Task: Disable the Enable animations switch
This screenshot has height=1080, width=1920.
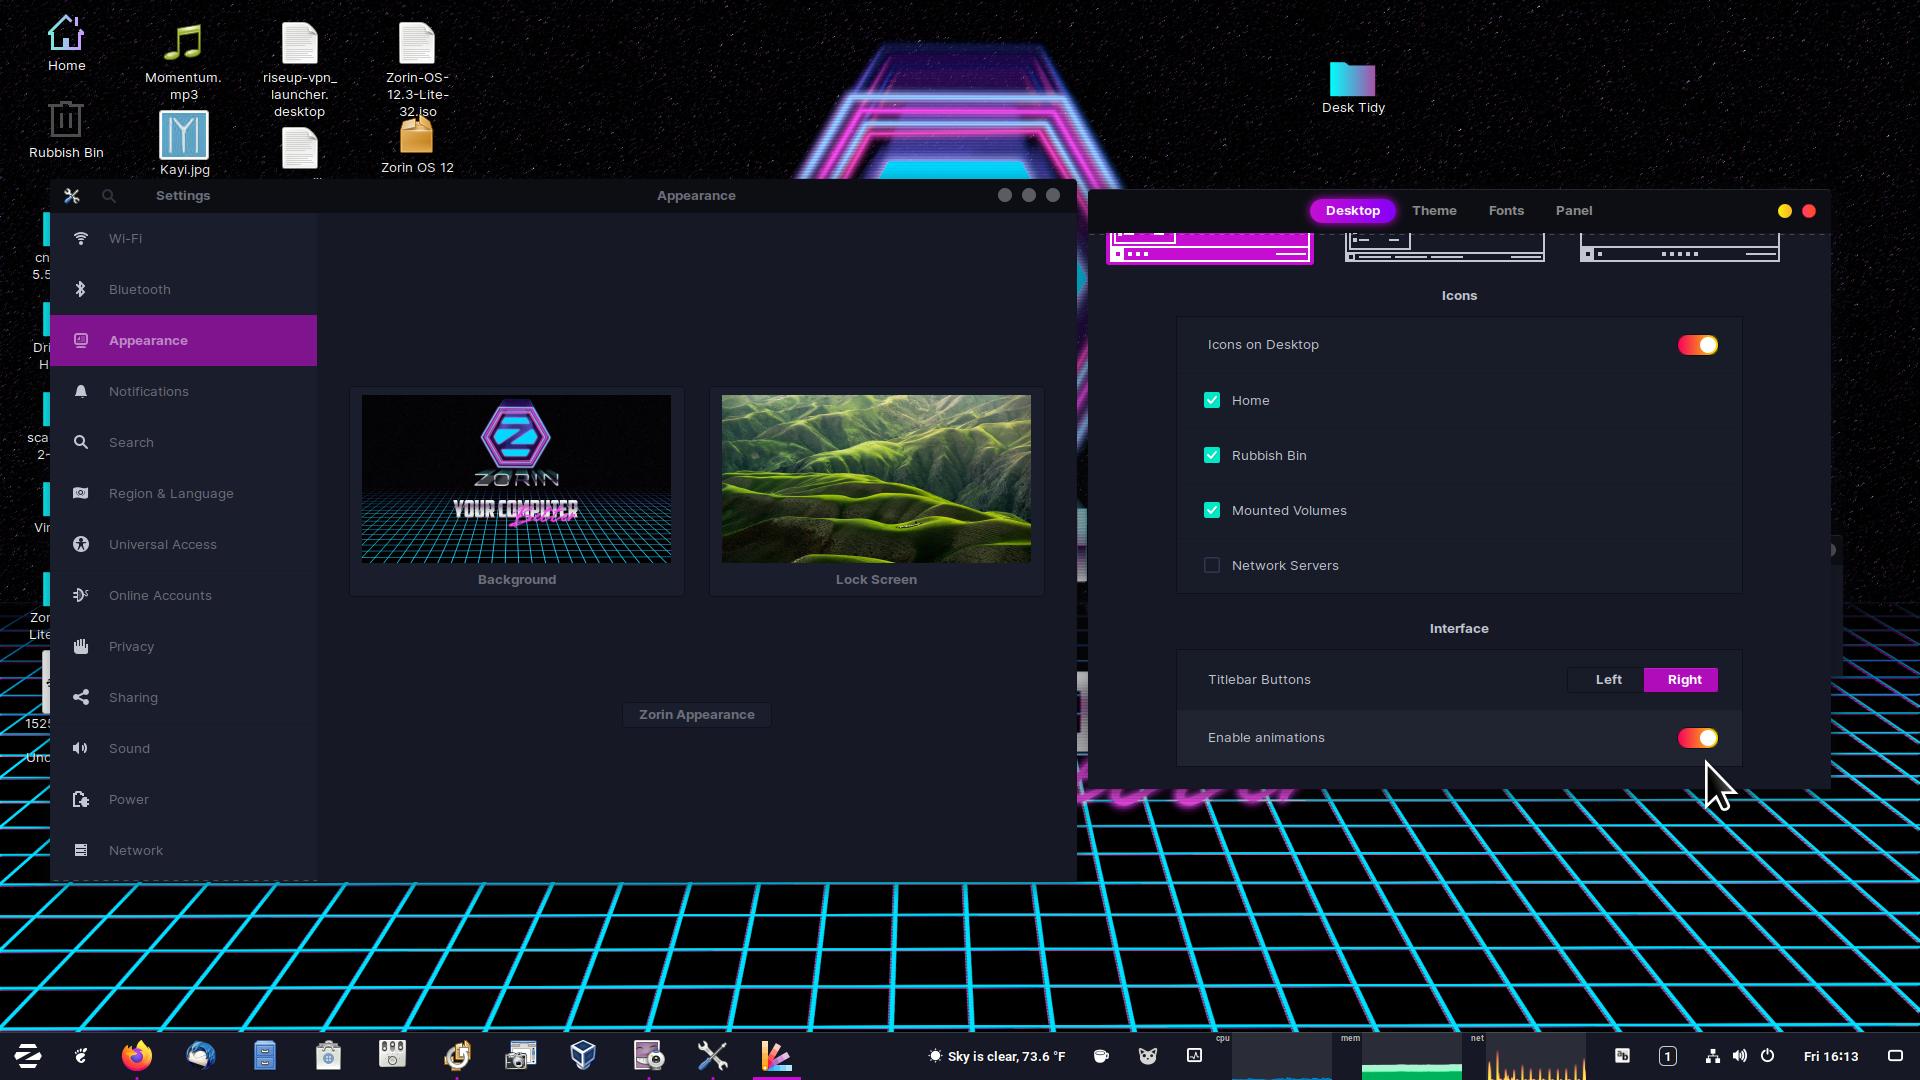Action: point(1697,738)
